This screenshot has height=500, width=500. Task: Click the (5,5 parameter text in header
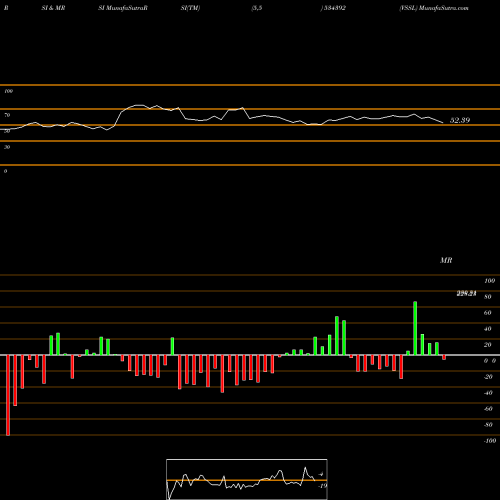tap(257, 8)
